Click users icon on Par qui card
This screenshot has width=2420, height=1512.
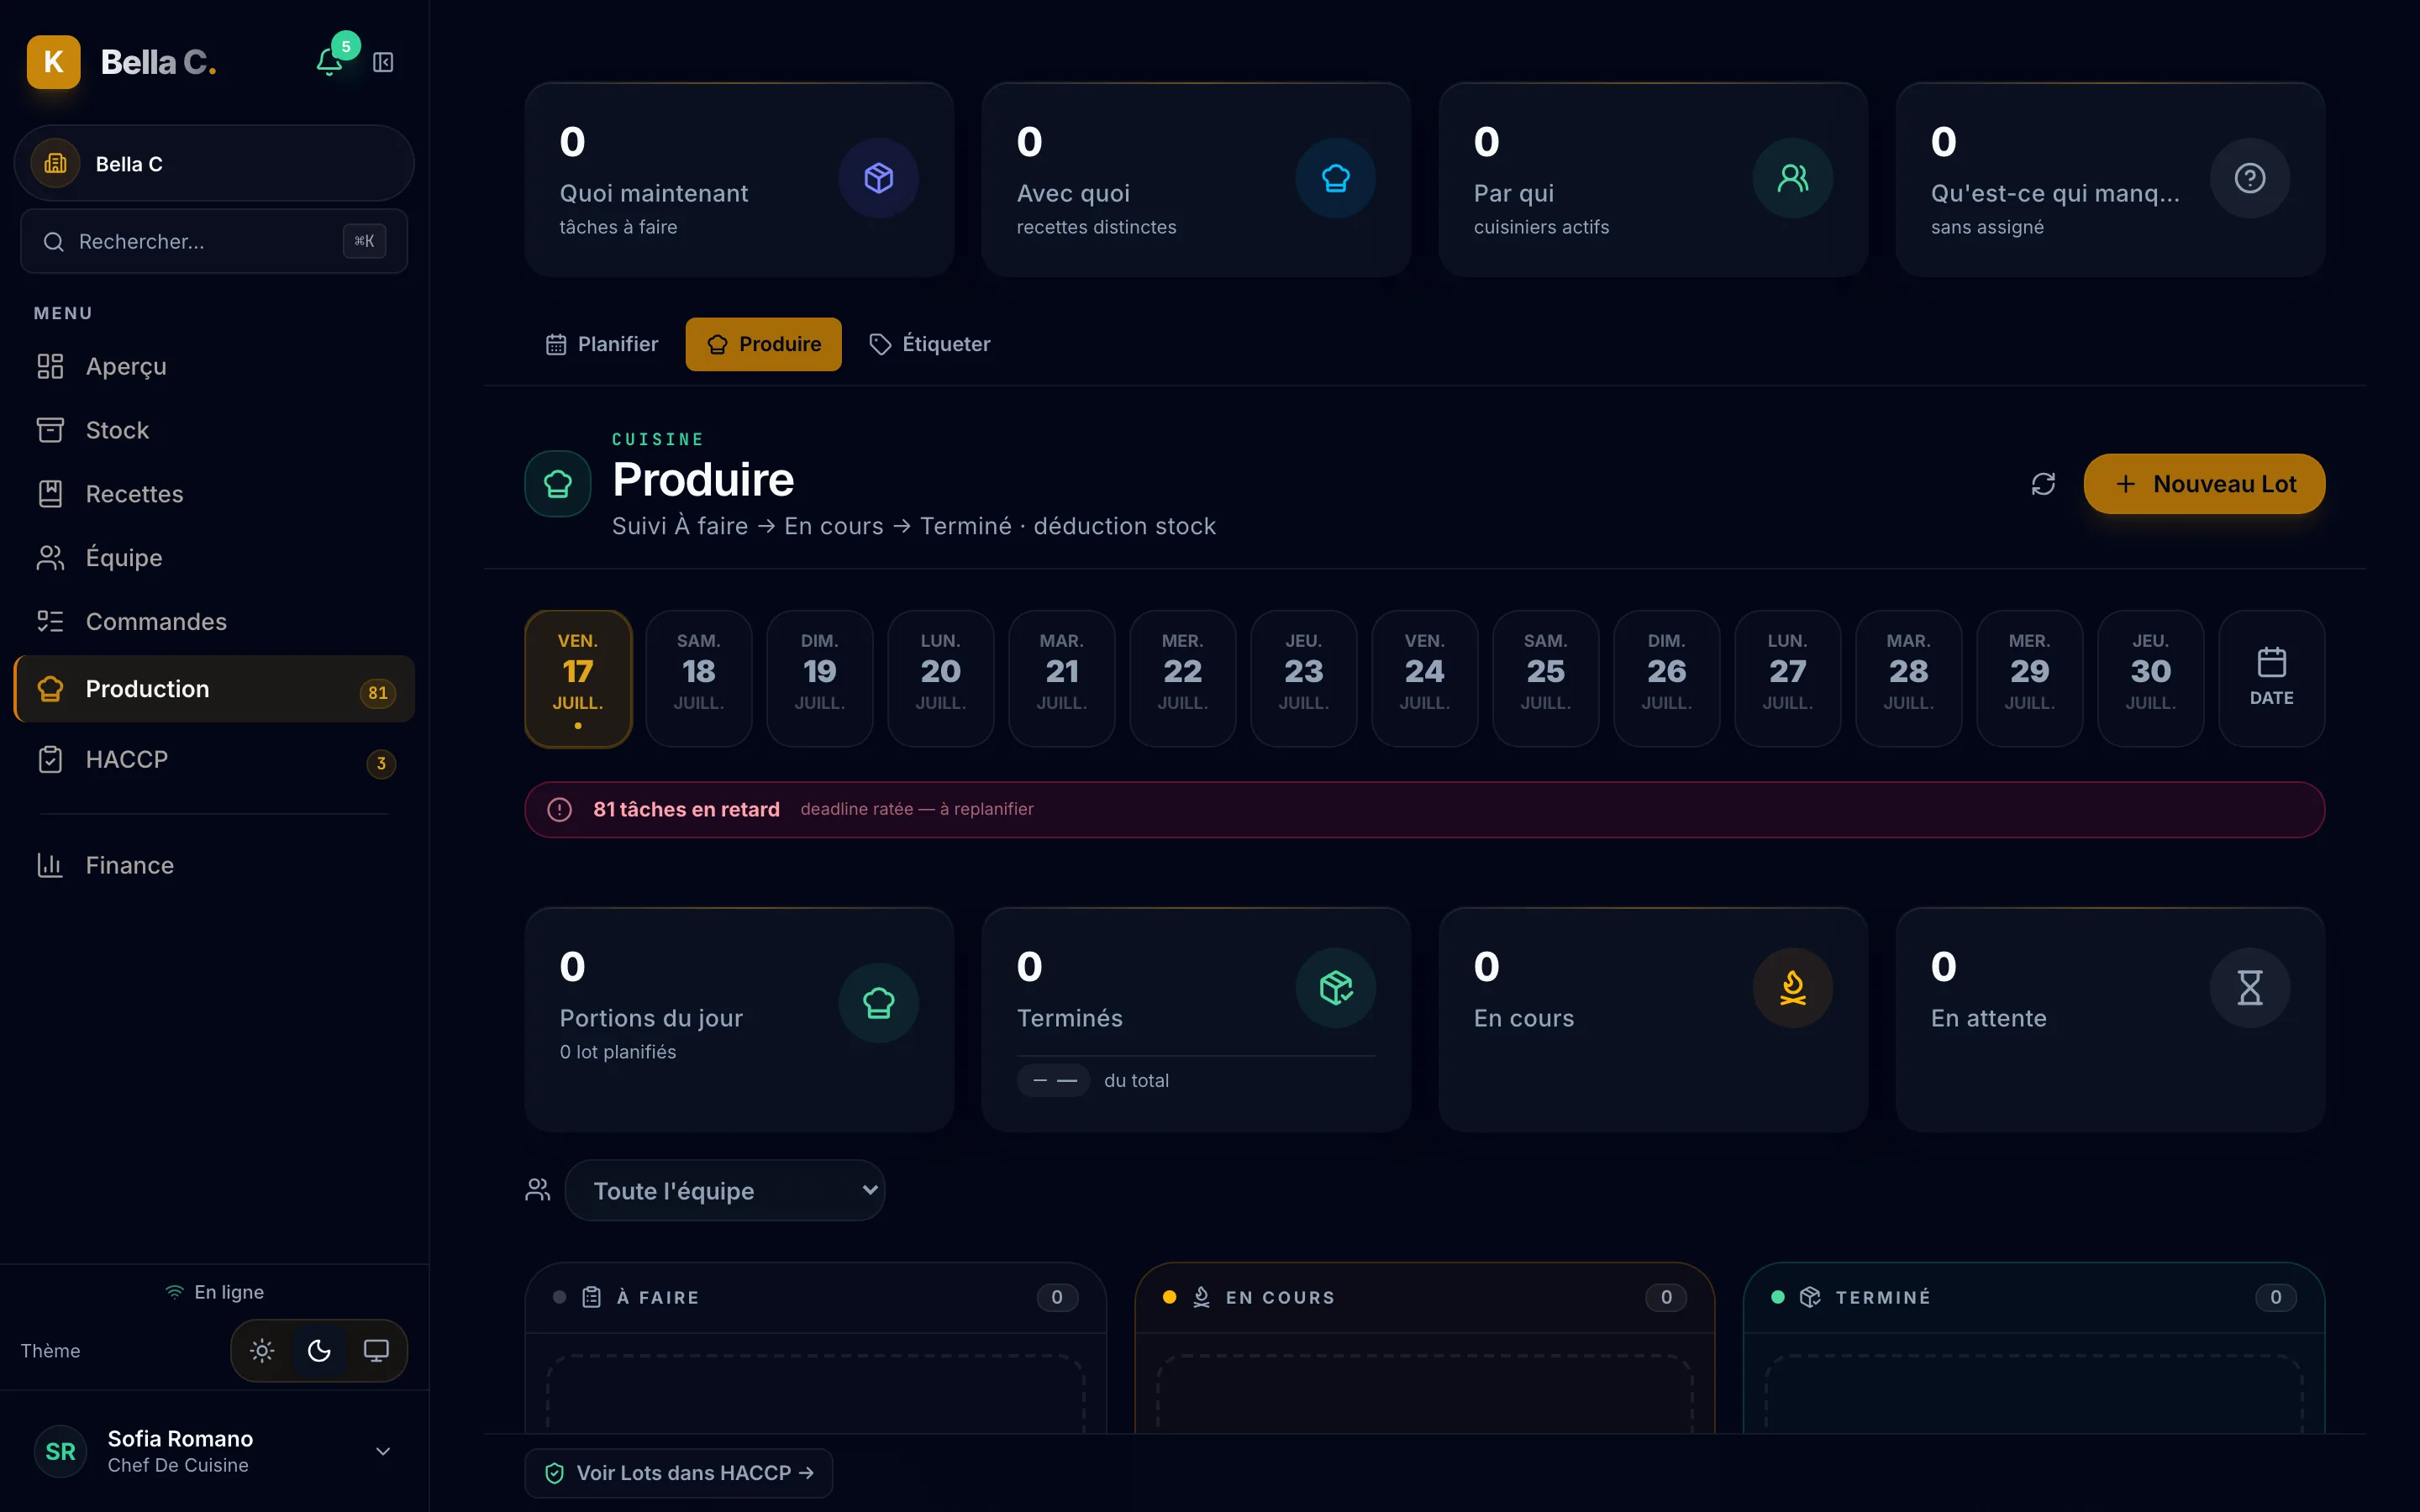pos(1792,178)
